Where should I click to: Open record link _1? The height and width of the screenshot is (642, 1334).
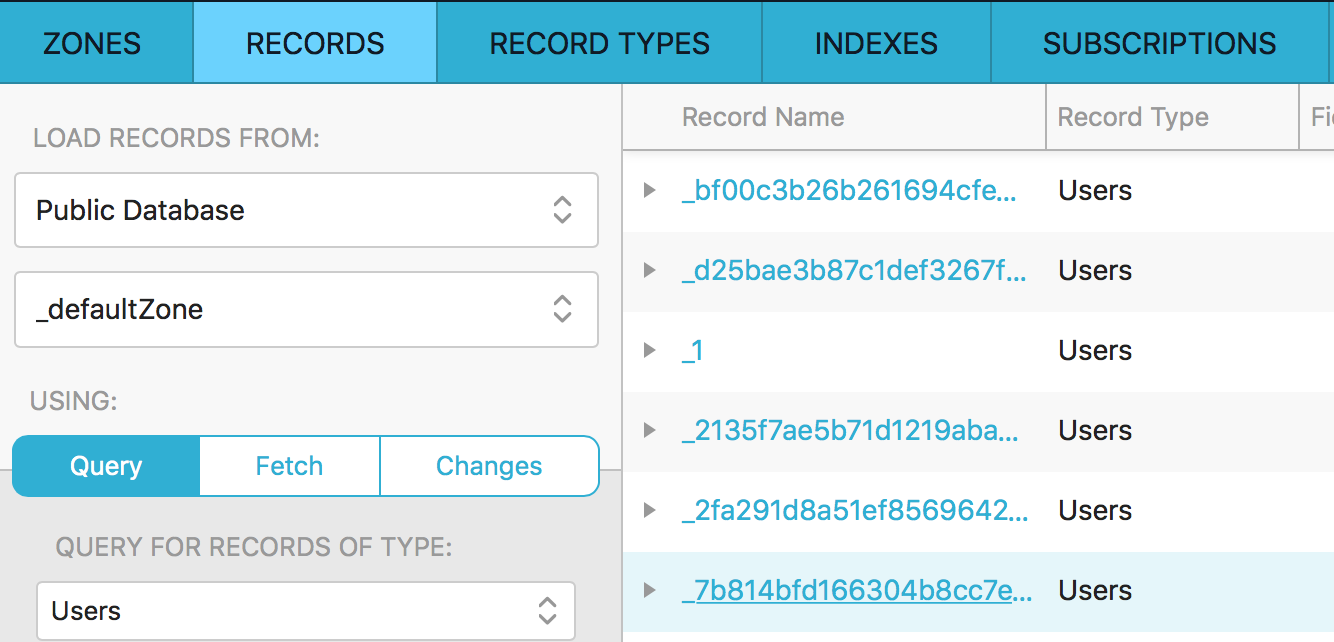point(692,351)
